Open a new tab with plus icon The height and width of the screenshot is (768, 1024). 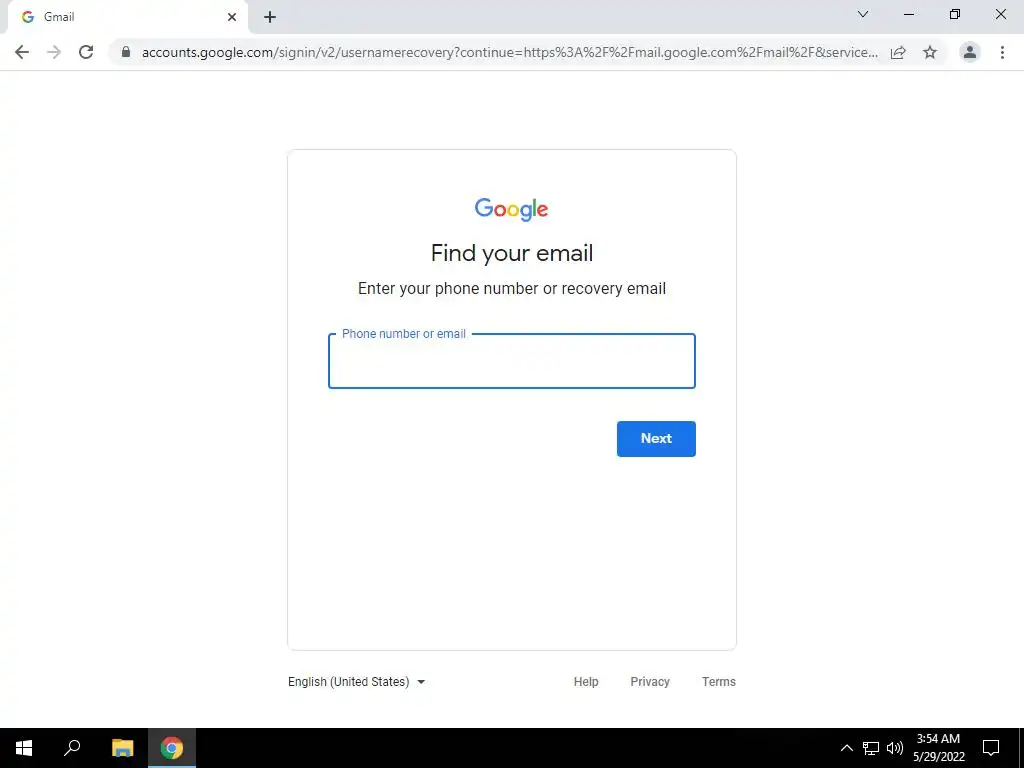pos(270,17)
